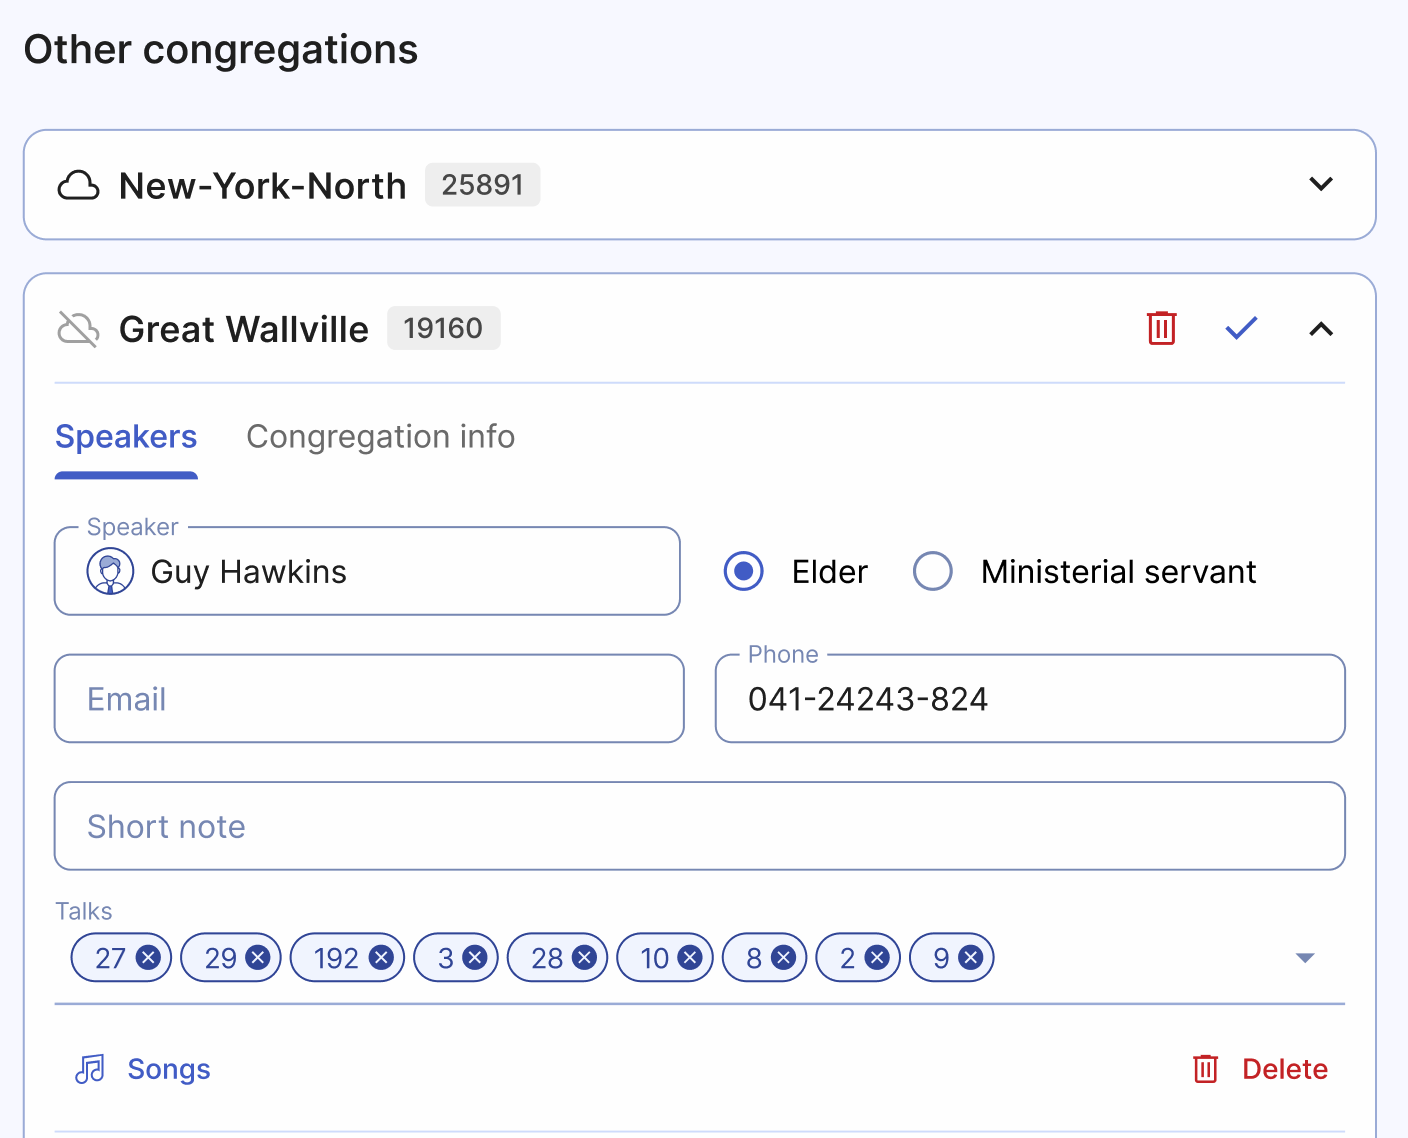The image size is (1408, 1138).
Task: Click the speaker avatar icon beside Guy Hawkins
Action: click(x=111, y=571)
